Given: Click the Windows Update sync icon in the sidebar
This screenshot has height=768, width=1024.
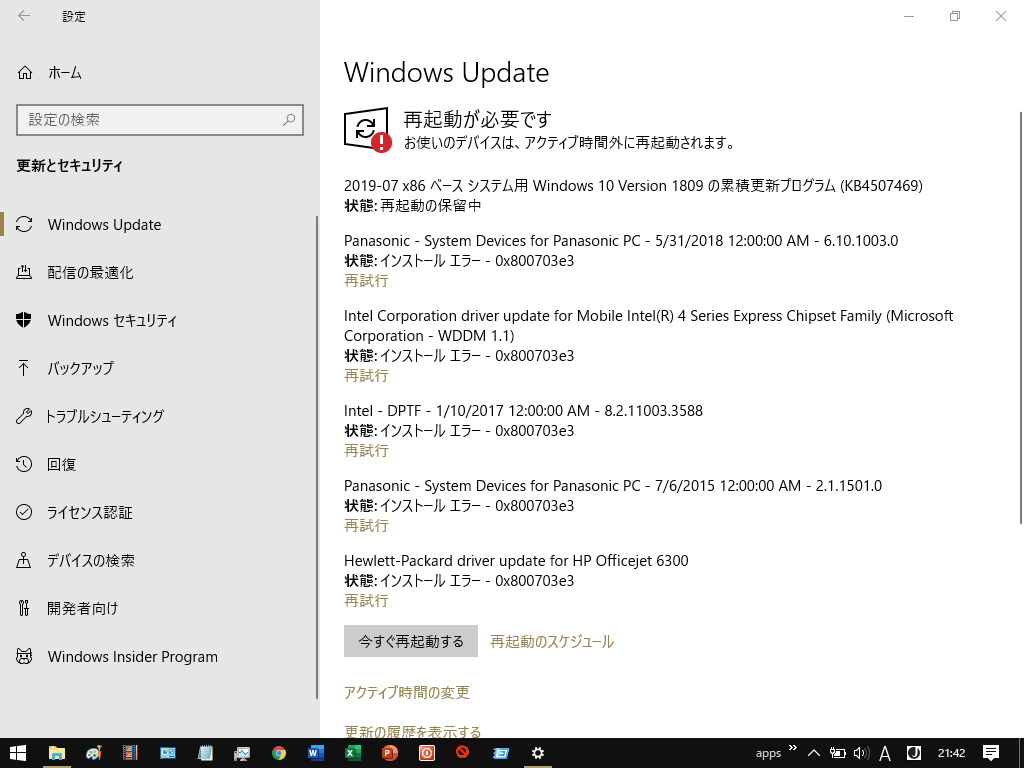Looking at the screenshot, I should (24, 224).
